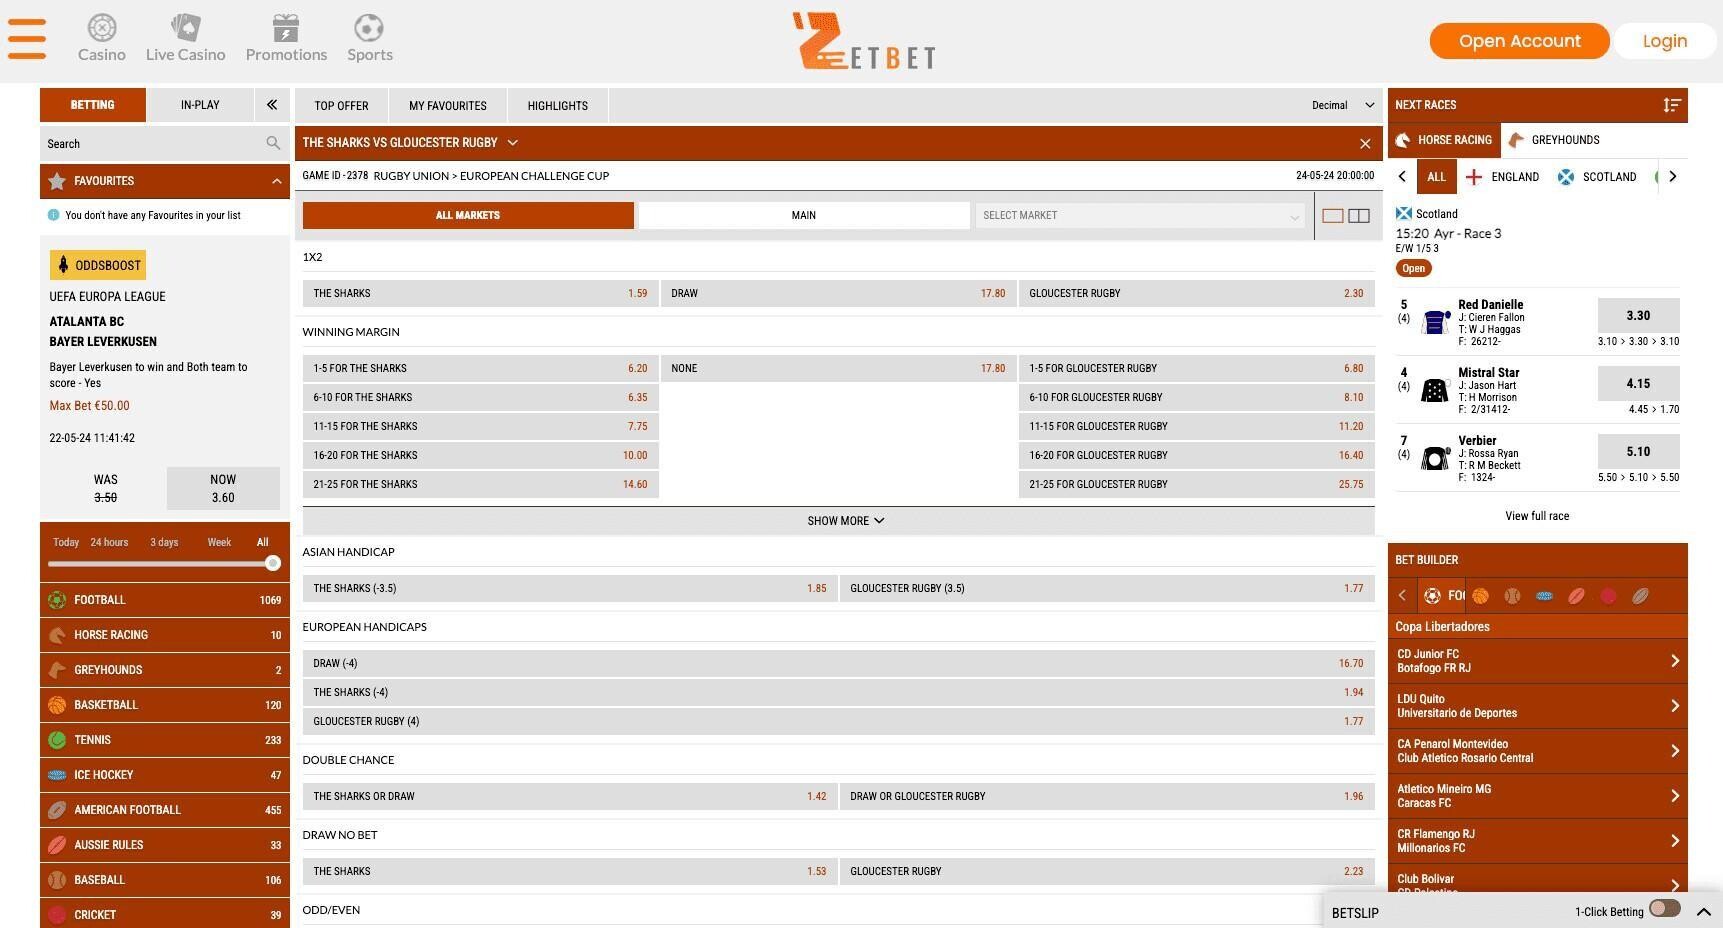Open the Highlights tab

pyautogui.click(x=557, y=106)
